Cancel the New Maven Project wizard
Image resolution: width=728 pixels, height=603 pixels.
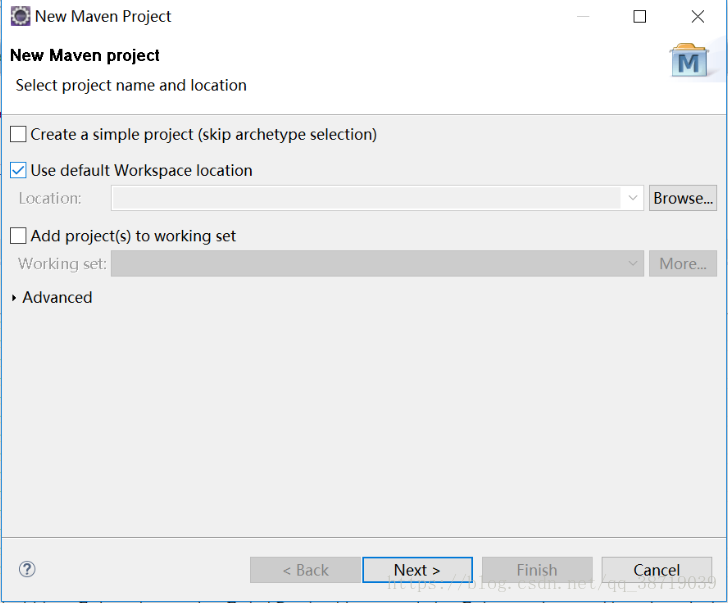click(656, 570)
